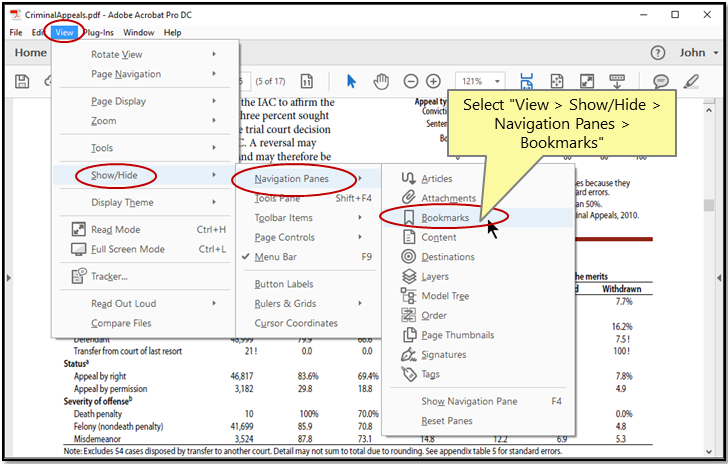Select the Selection arrow tool

click(x=351, y=81)
